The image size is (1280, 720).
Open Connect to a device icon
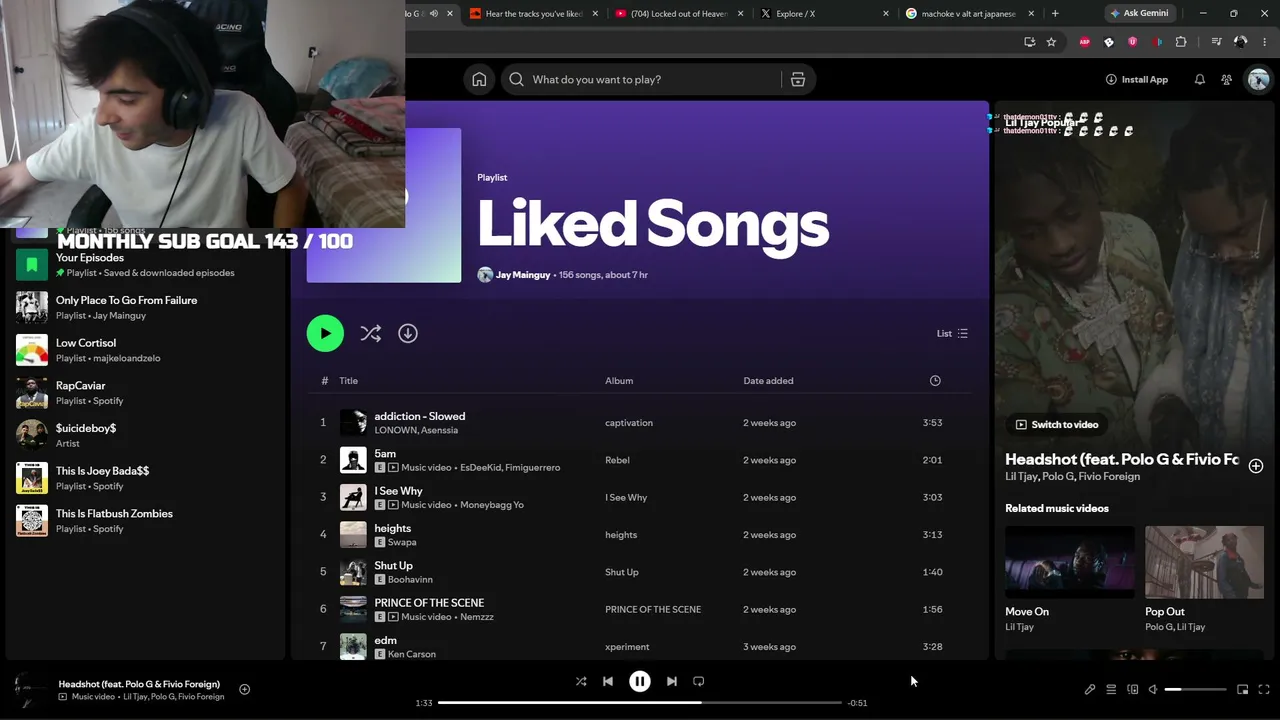[x=1133, y=689]
